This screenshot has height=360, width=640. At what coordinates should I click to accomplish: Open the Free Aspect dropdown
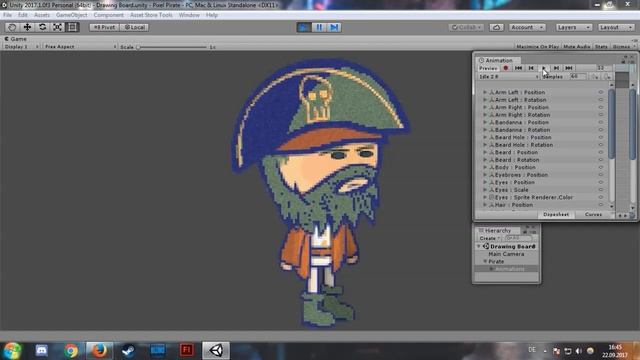pyautogui.click(x=80, y=47)
